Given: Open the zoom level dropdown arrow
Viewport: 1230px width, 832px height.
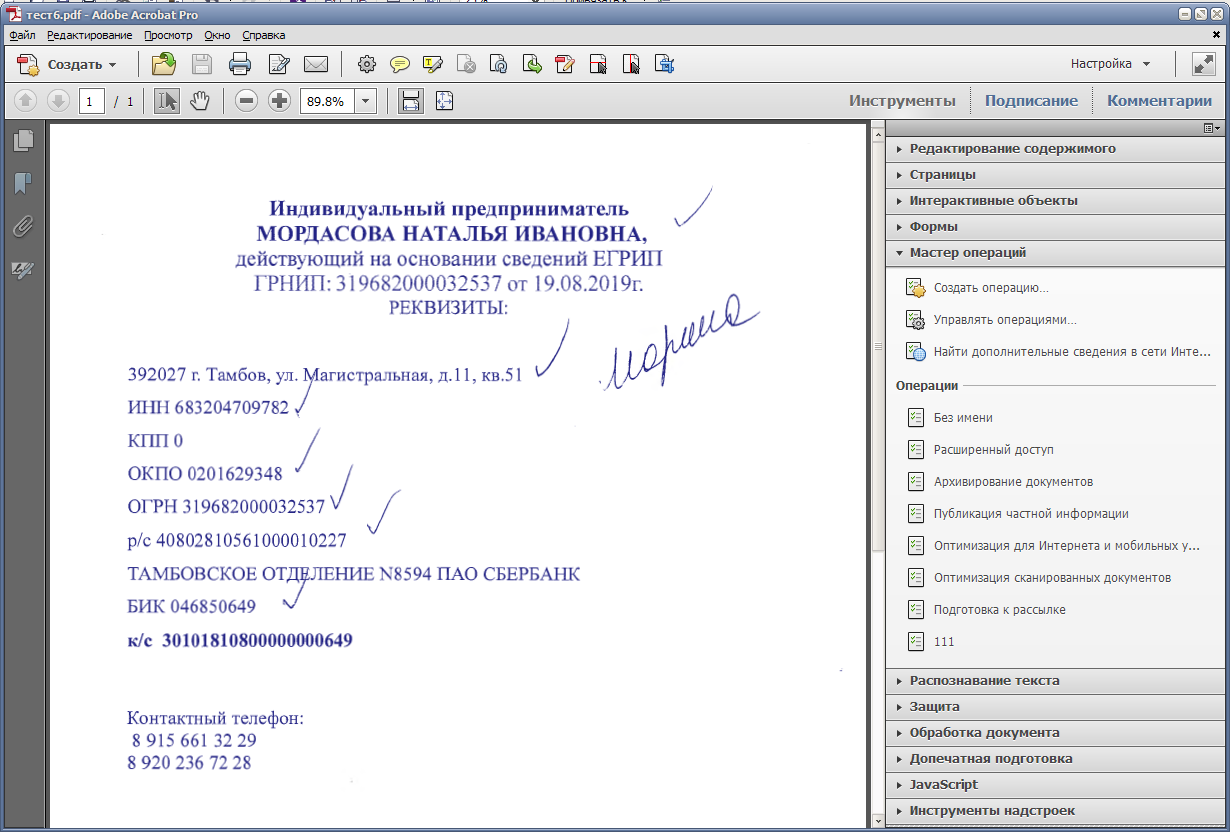Looking at the screenshot, I should pyautogui.click(x=365, y=101).
